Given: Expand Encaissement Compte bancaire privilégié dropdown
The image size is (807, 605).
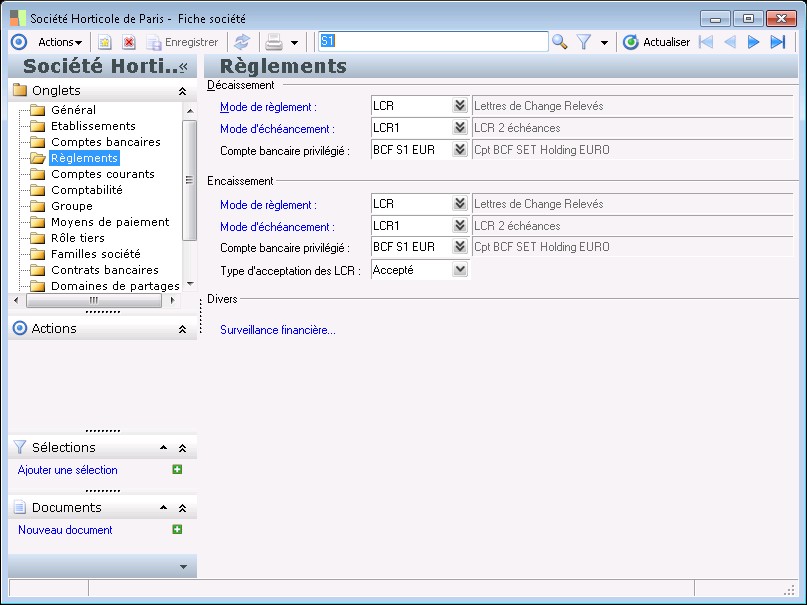Looking at the screenshot, I should pyautogui.click(x=459, y=247).
